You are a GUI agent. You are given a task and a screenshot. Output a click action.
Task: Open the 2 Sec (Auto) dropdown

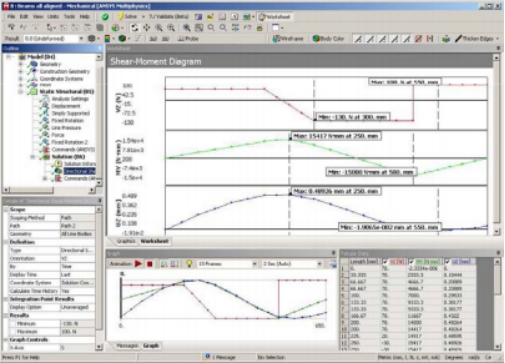click(319, 264)
